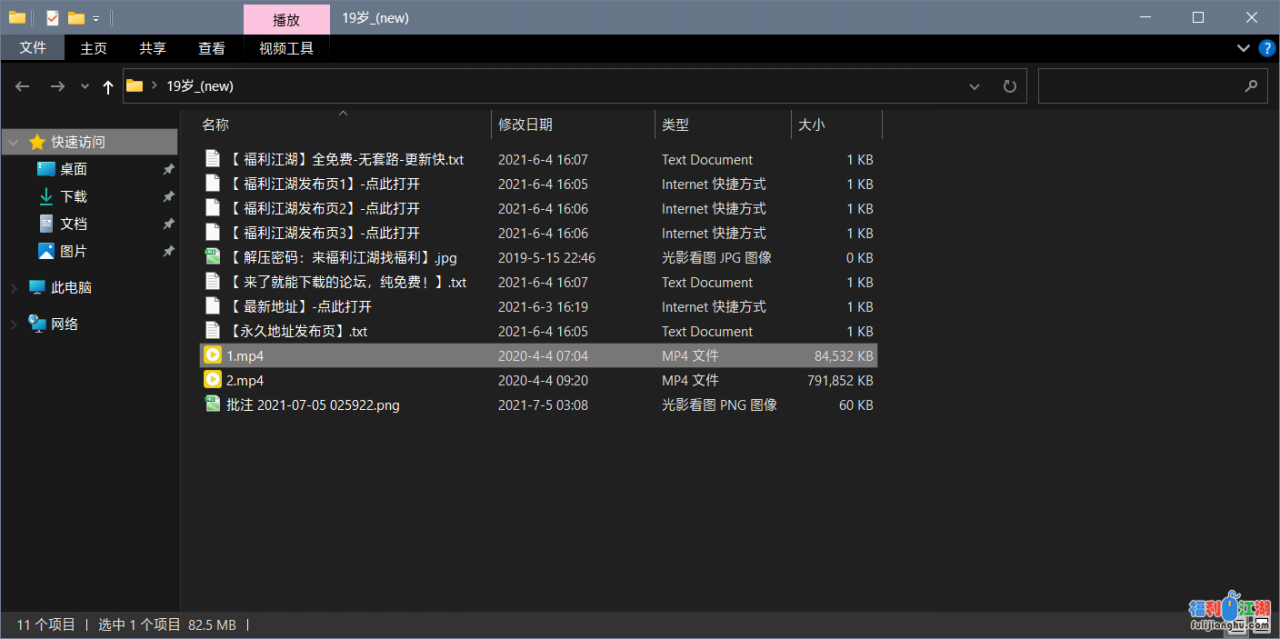The height and width of the screenshot is (639, 1280).
Task: Switch to the 查看 ribbon tab
Action: coord(212,47)
